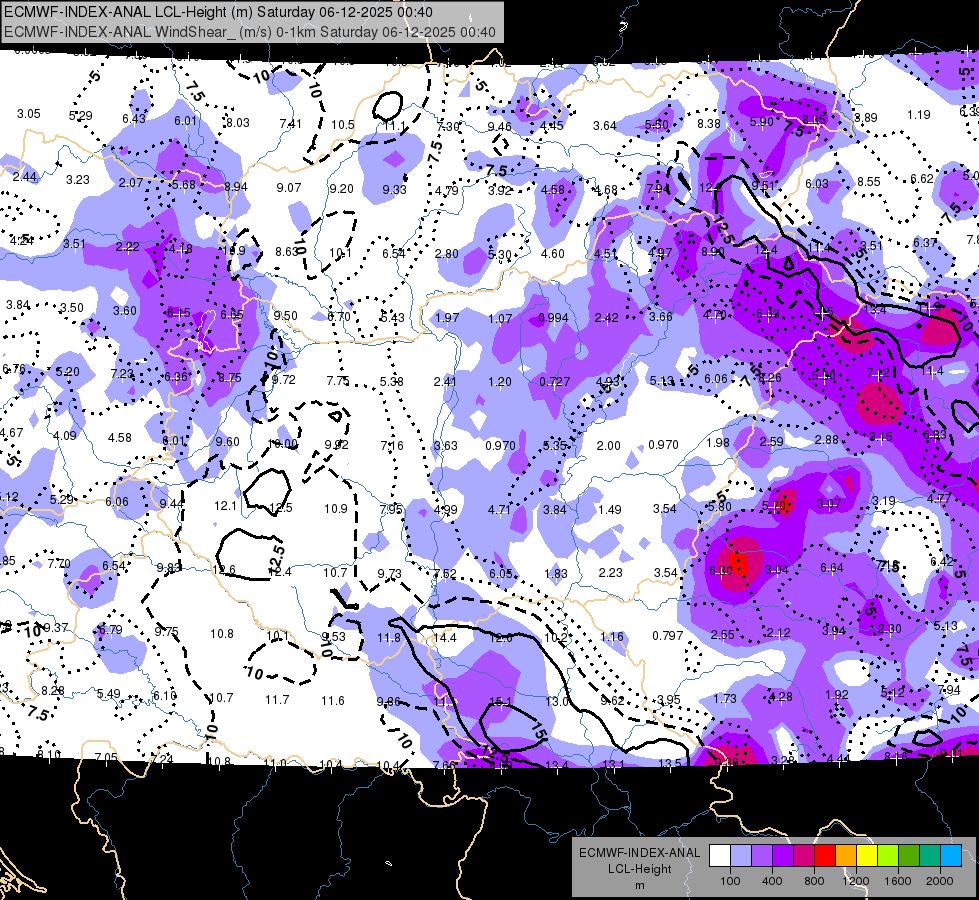979x900 pixels.
Task: Click the legend tick label '2000'
Action: click(939, 881)
